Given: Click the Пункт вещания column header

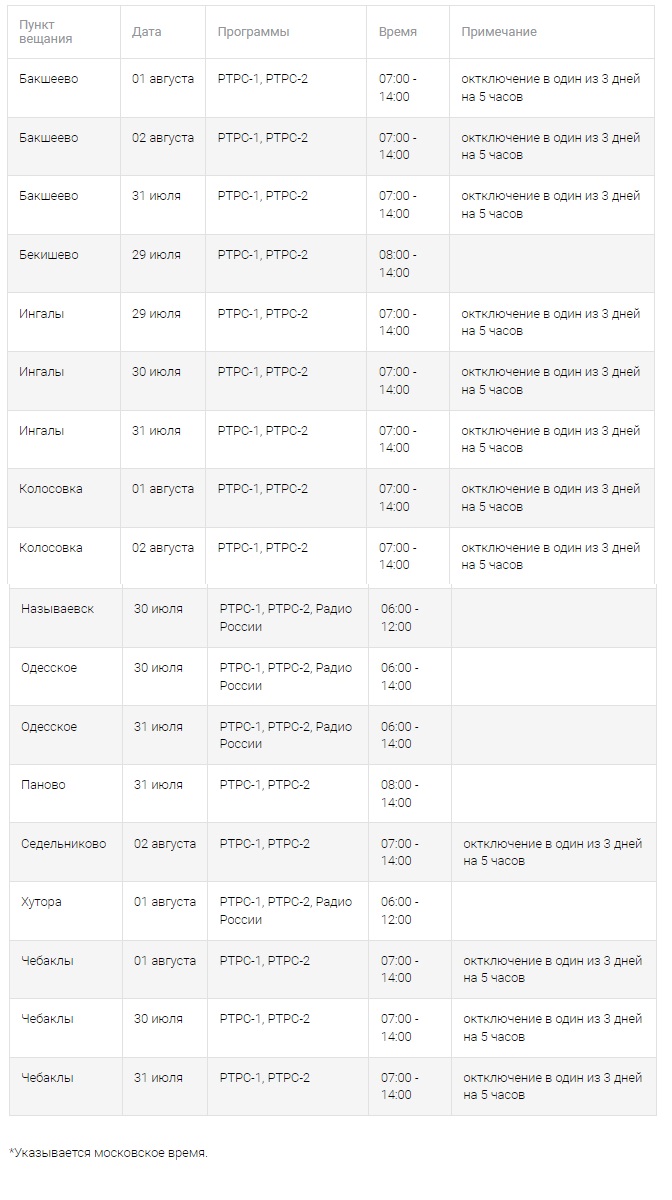Looking at the screenshot, I should (45, 32).
